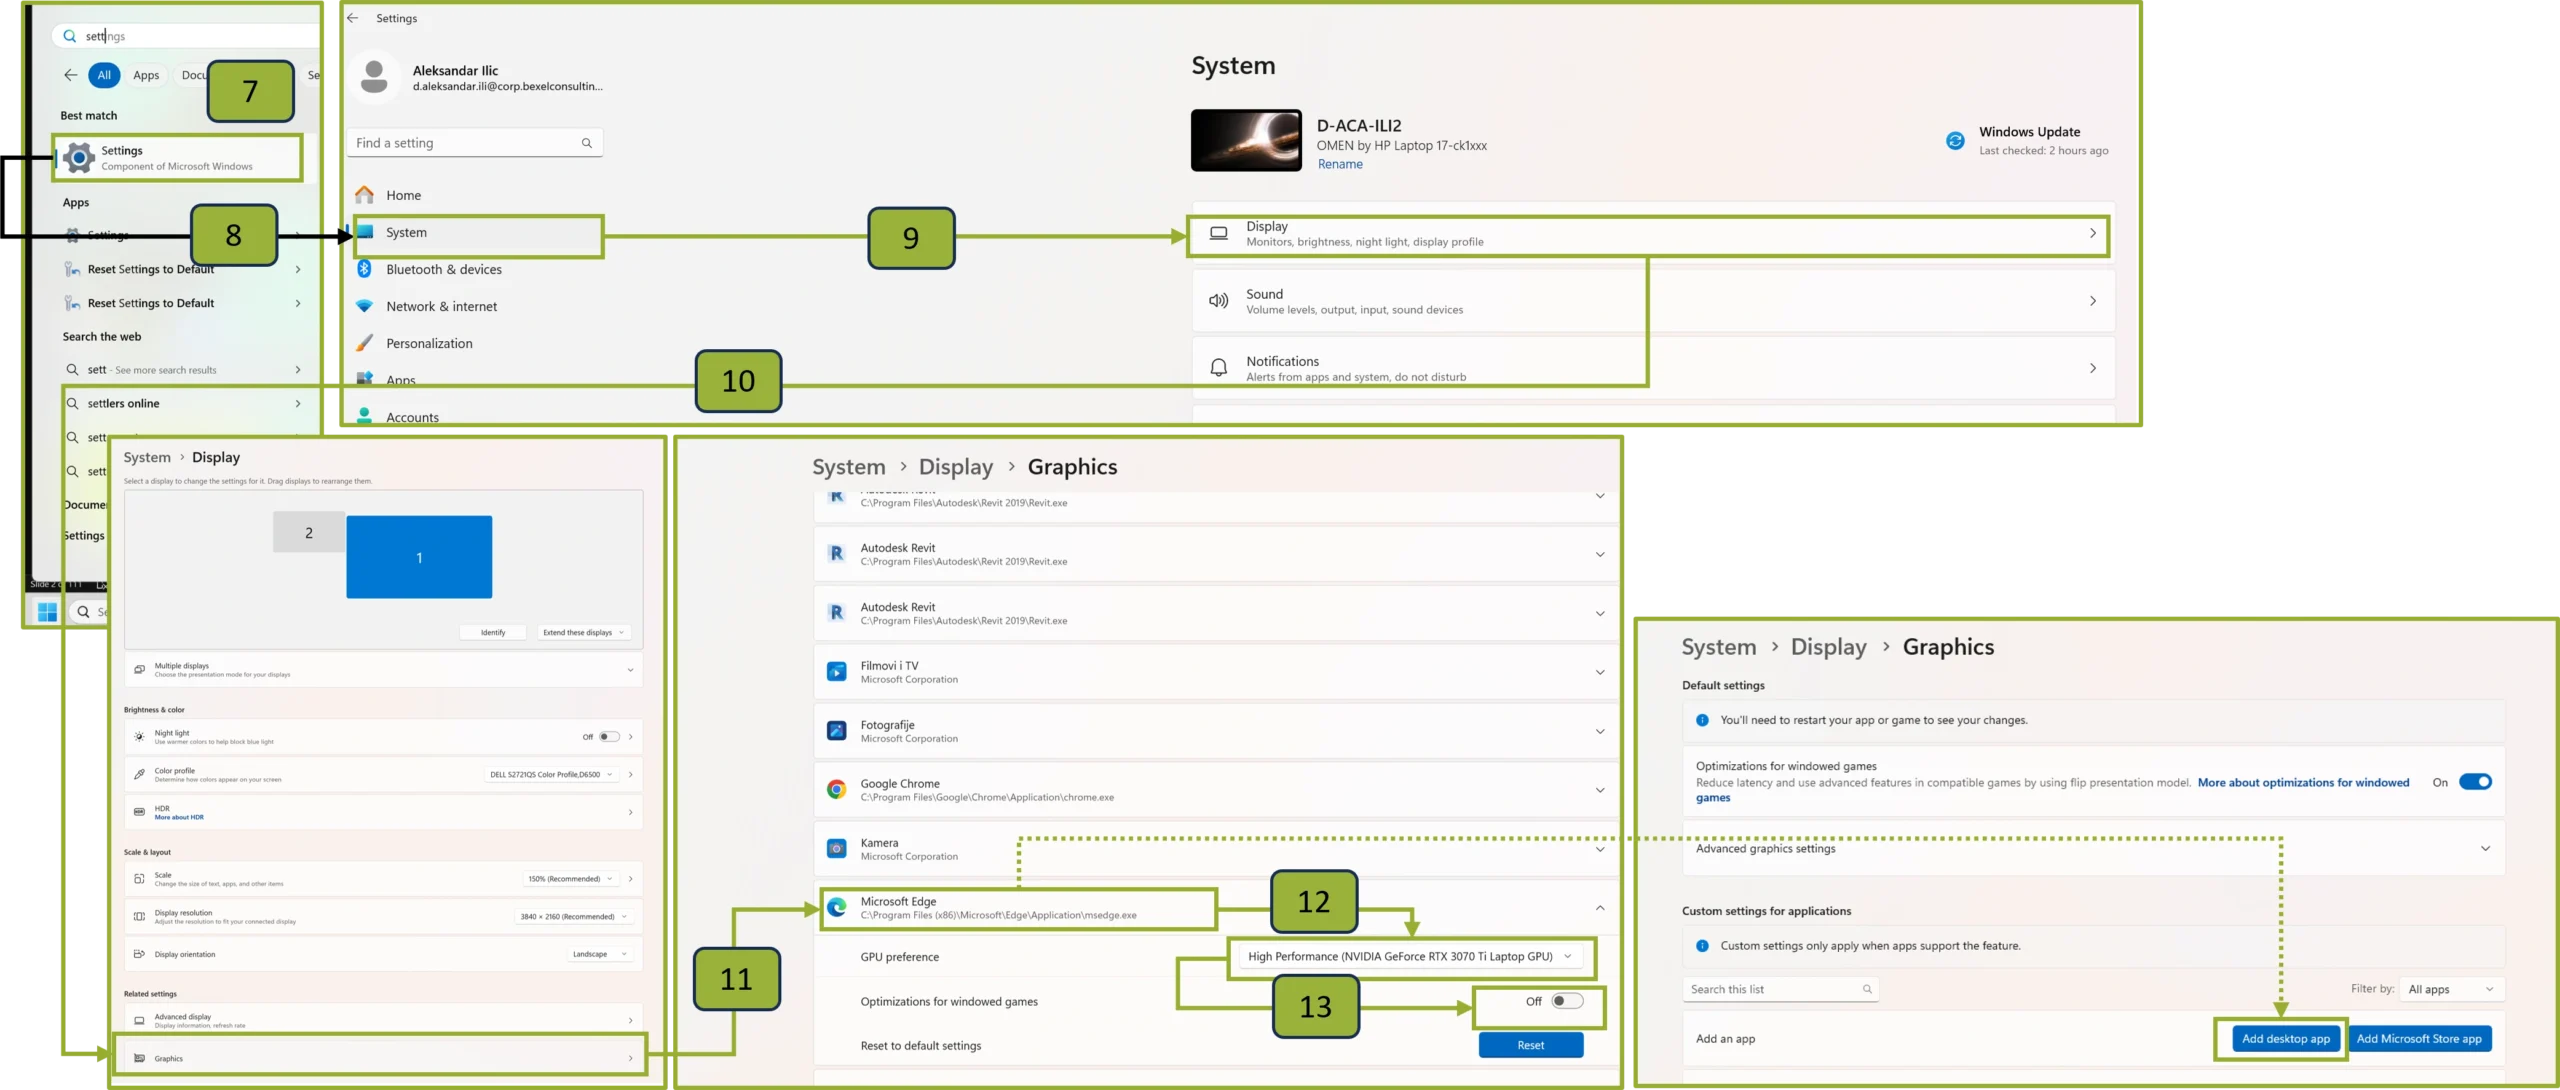Click the back arrow in the Settings window header
2560x1090 pixels.
click(353, 18)
